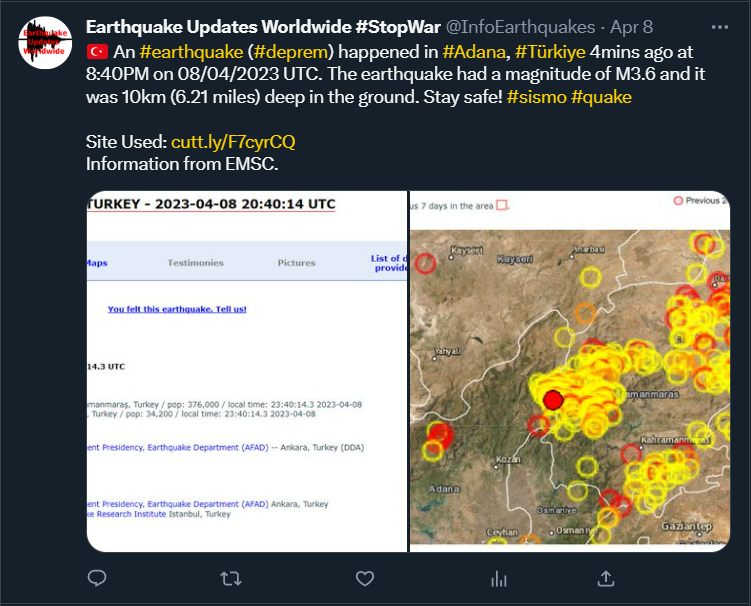Viewport: 751px width, 606px height.
Task: Click the Apr 8 tweet timestamp
Action: tap(630, 27)
